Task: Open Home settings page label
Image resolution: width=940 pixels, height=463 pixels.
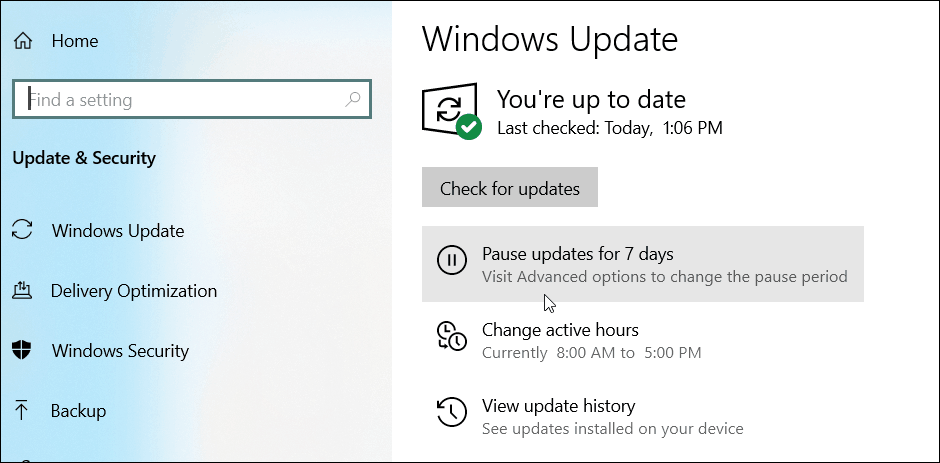Action: coord(75,41)
